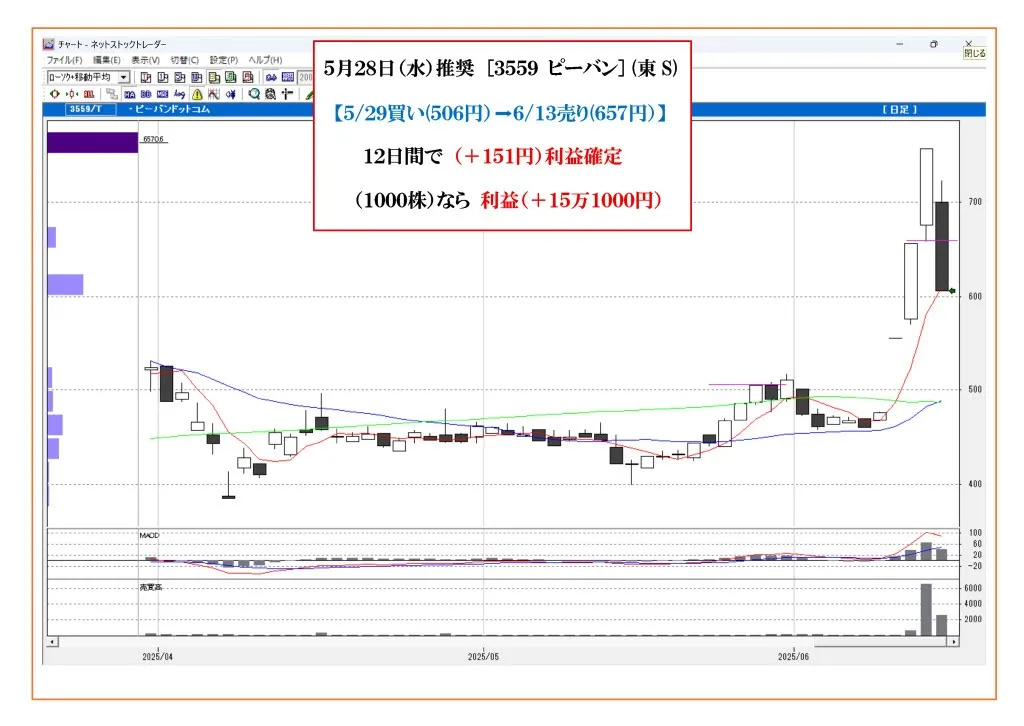1024x726 pixels.
Task: Click the [日足] timeframe label
Action: coord(899,110)
